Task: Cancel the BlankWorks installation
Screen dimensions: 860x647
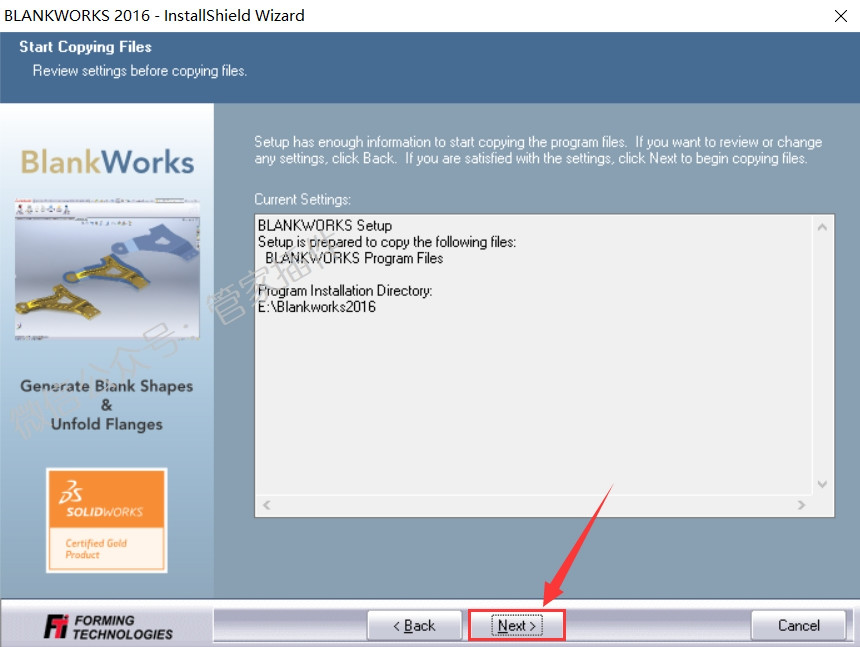Action: point(799,625)
